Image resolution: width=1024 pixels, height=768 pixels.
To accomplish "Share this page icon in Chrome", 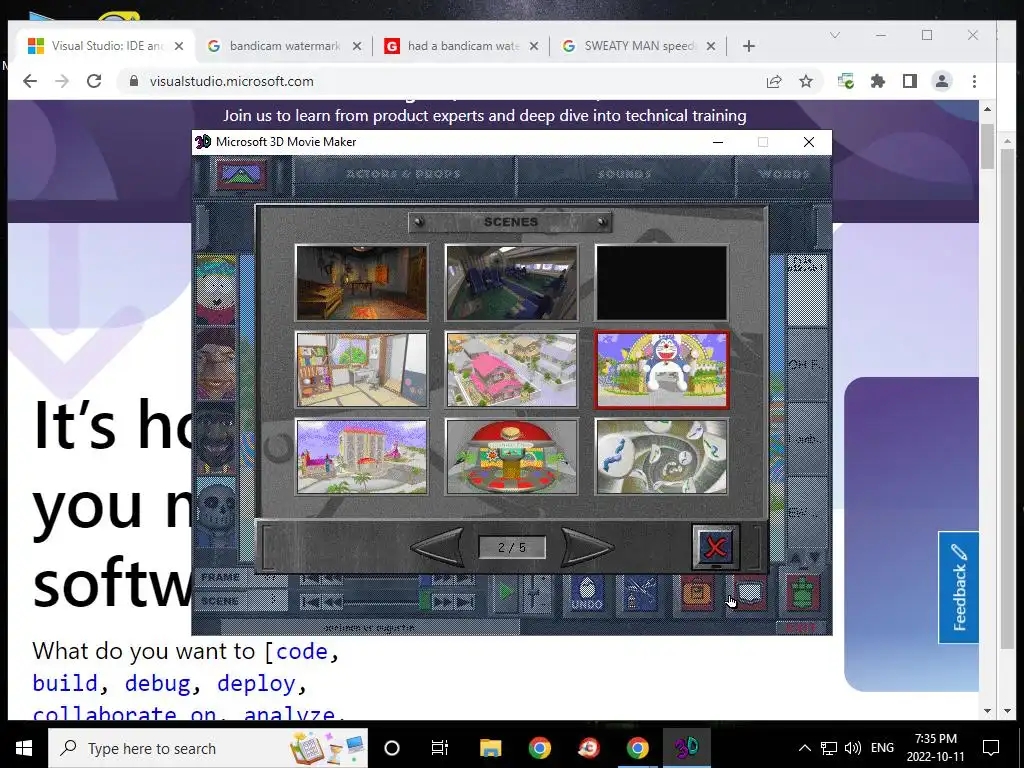I will (774, 81).
